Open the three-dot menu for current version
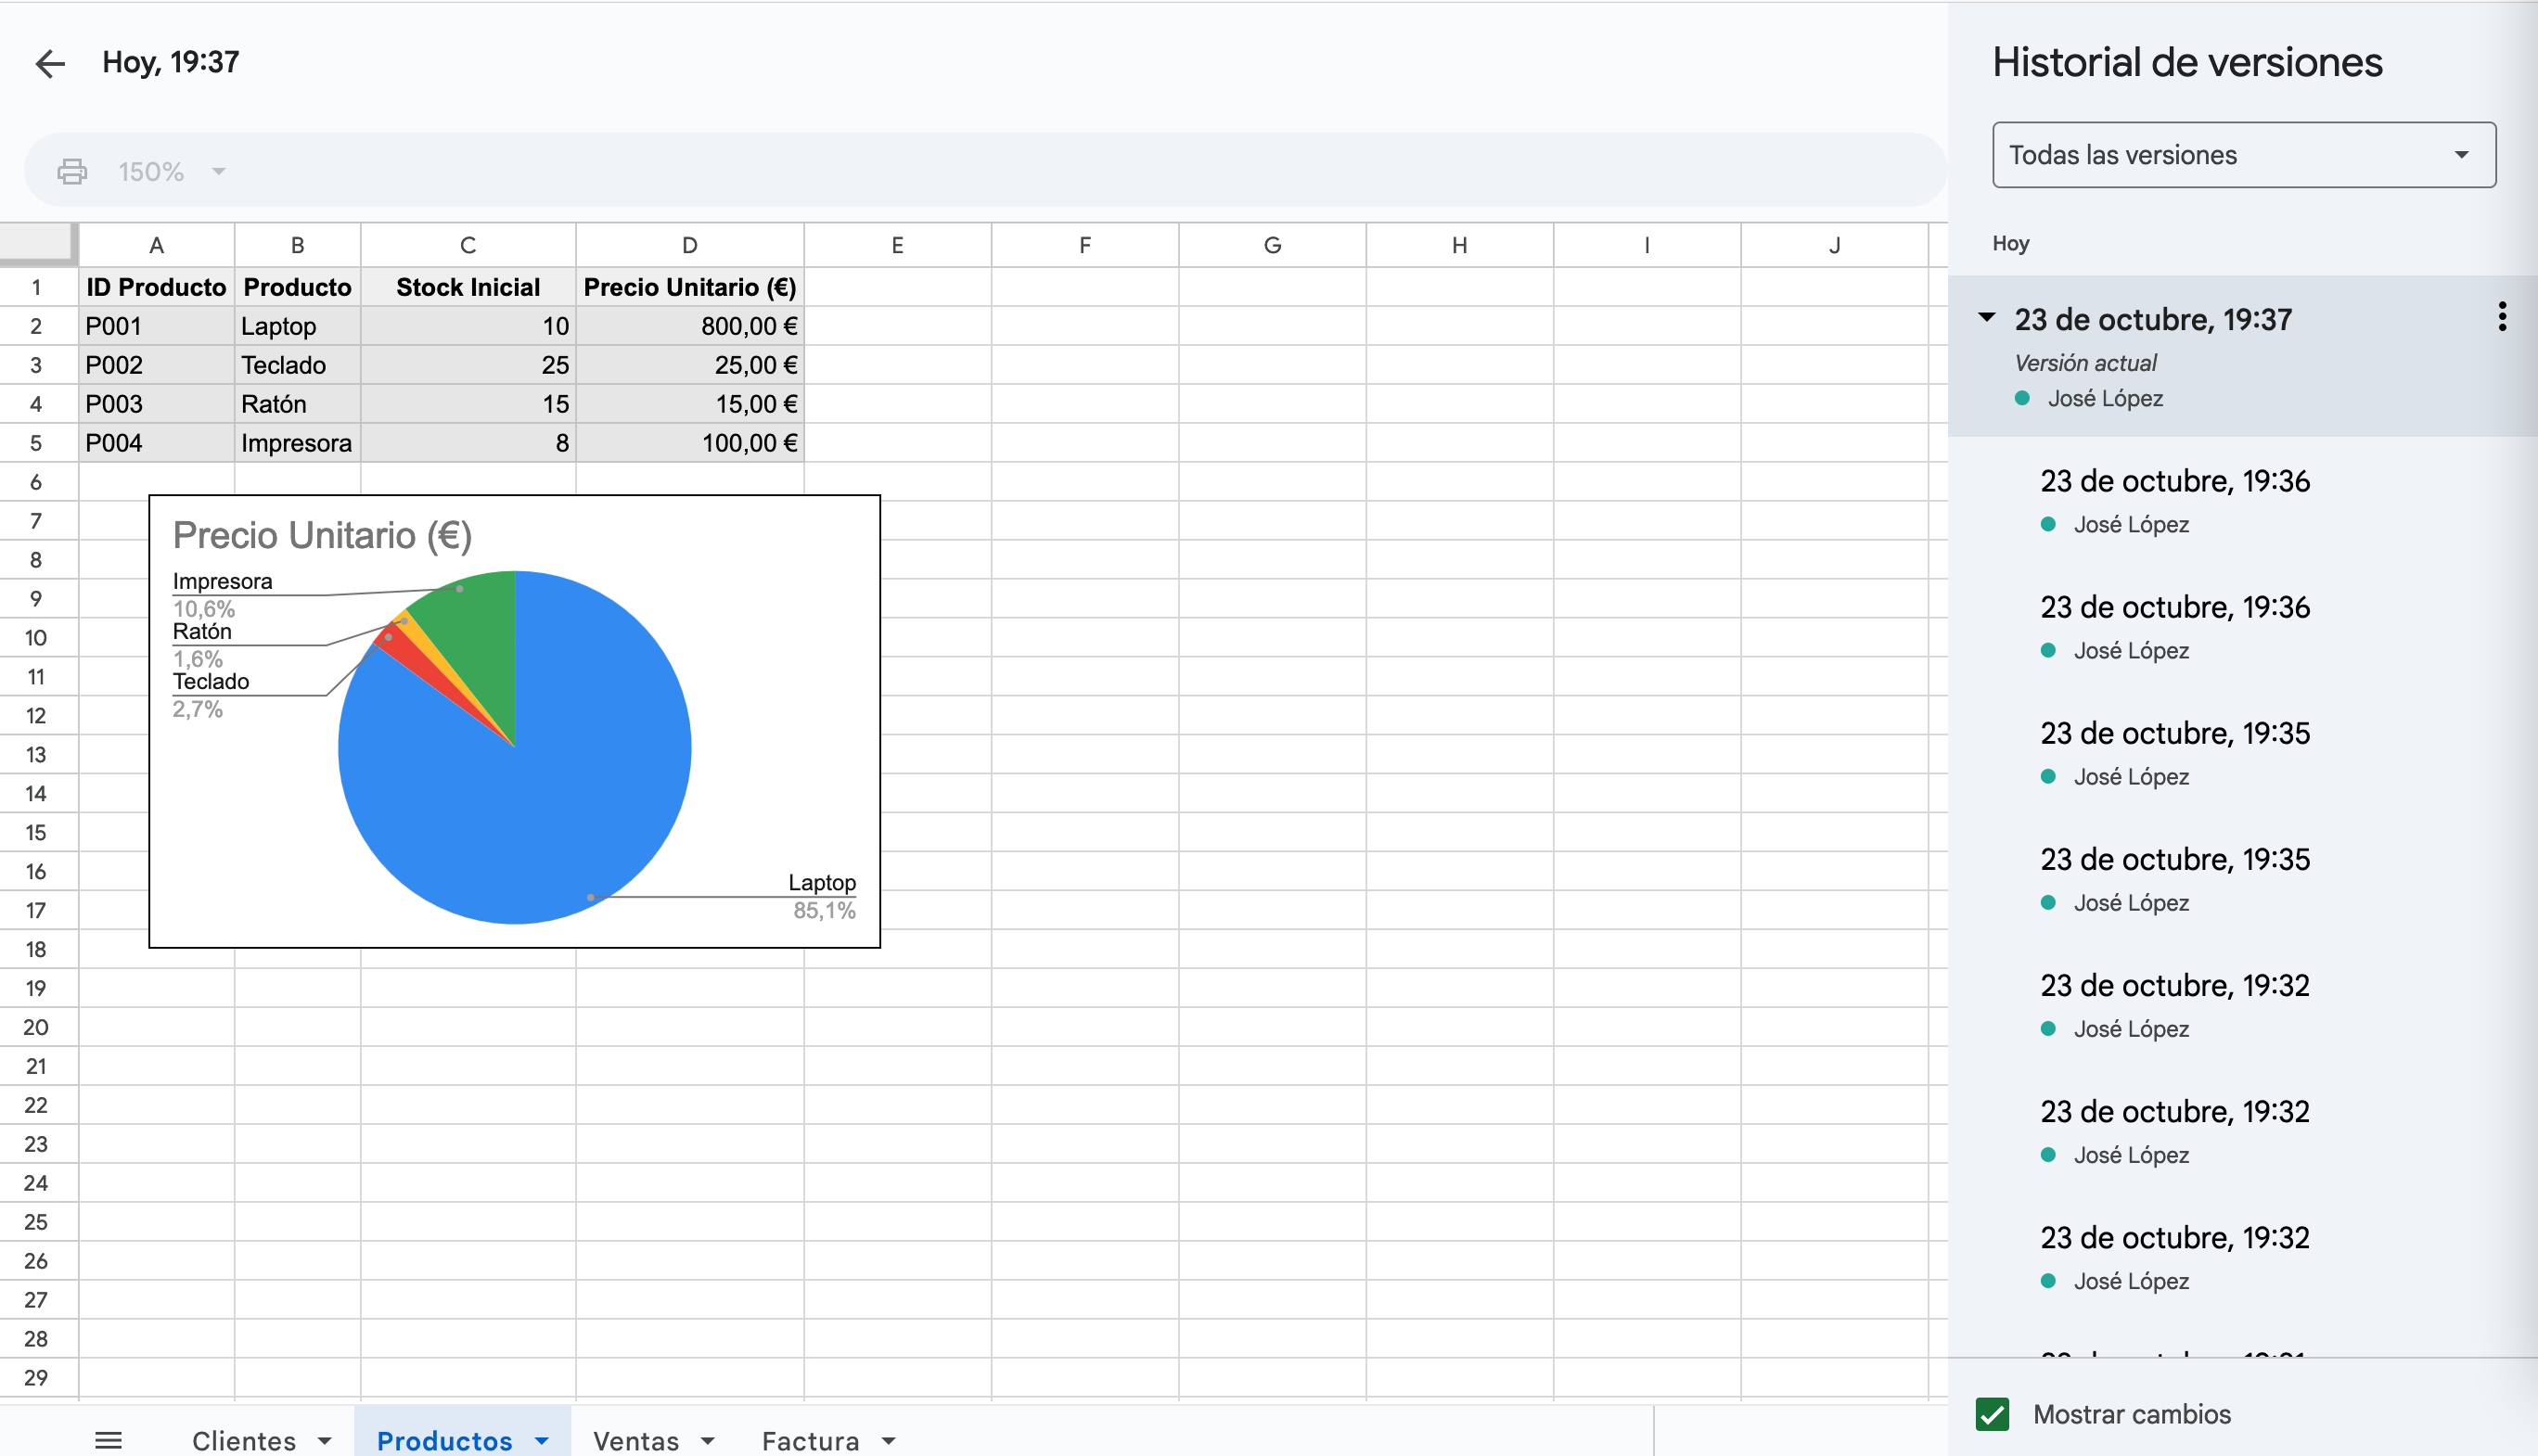The height and width of the screenshot is (1456, 2538). (2501, 317)
